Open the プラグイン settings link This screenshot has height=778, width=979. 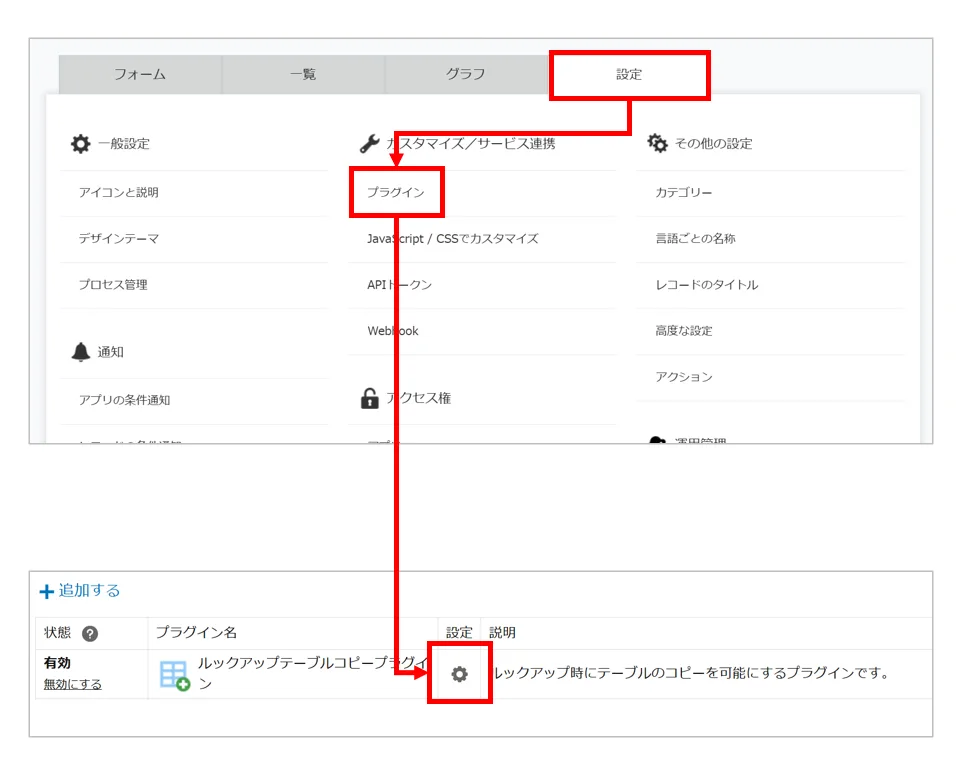[x=396, y=192]
